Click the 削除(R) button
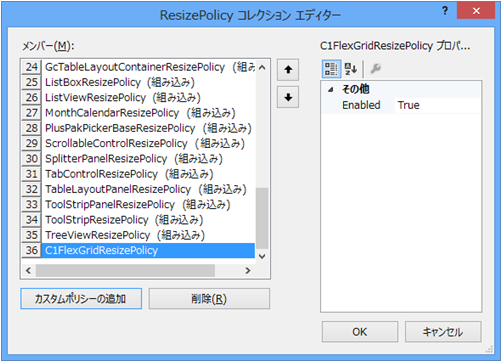The image size is (502, 362). point(209,299)
